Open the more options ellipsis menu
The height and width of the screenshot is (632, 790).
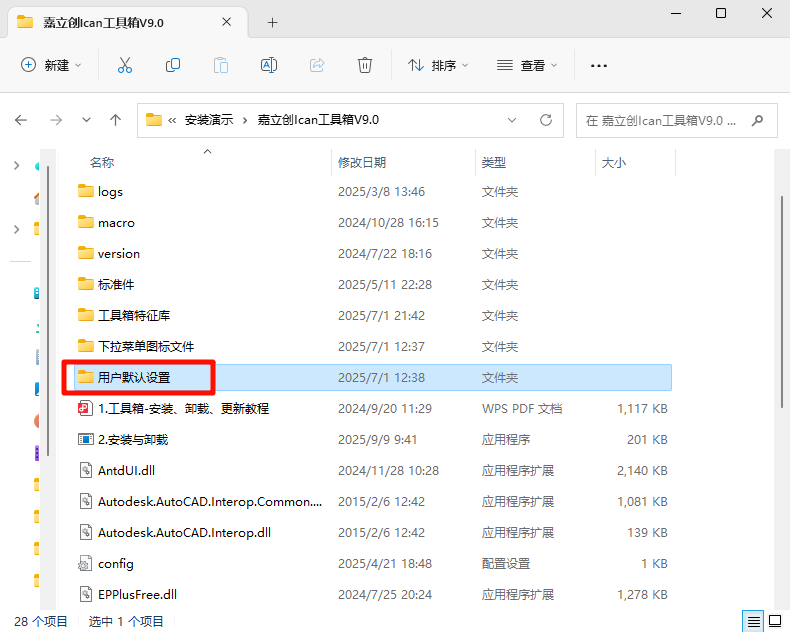pyautogui.click(x=599, y=65)
